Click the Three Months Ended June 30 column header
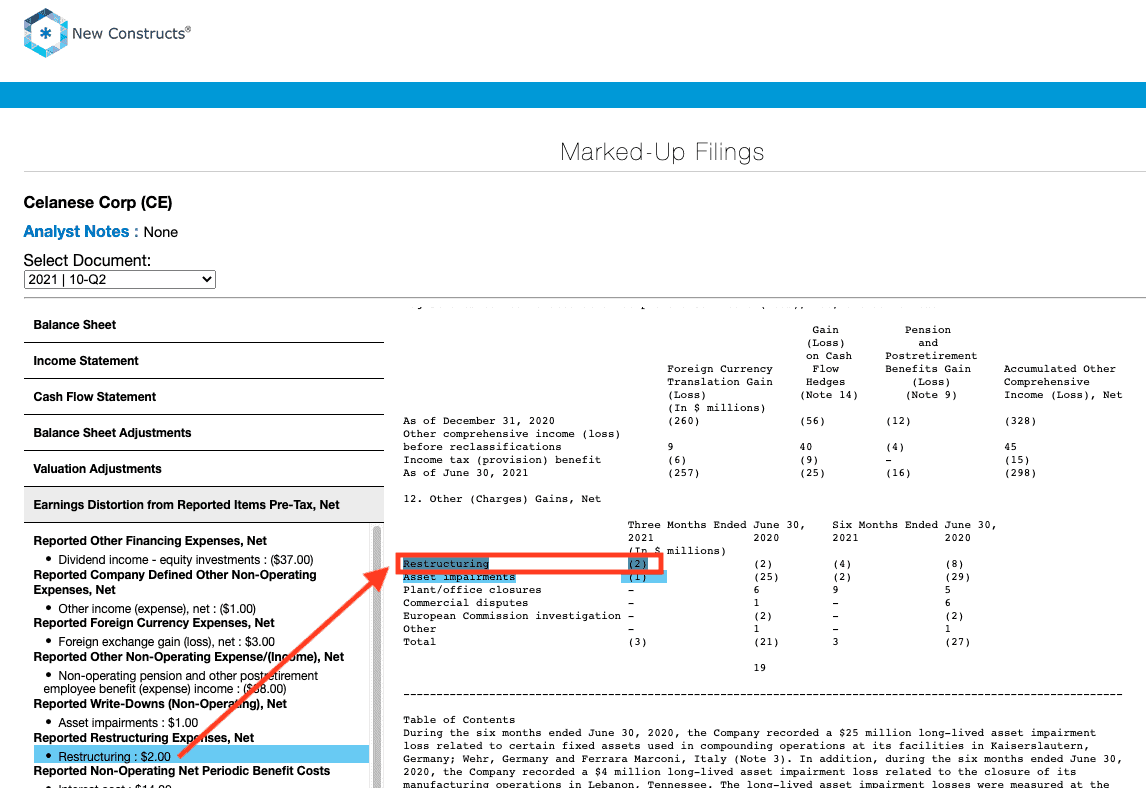Image resolution: width=1146 pixels, height=788 pixels. click(x=716, y=525)
